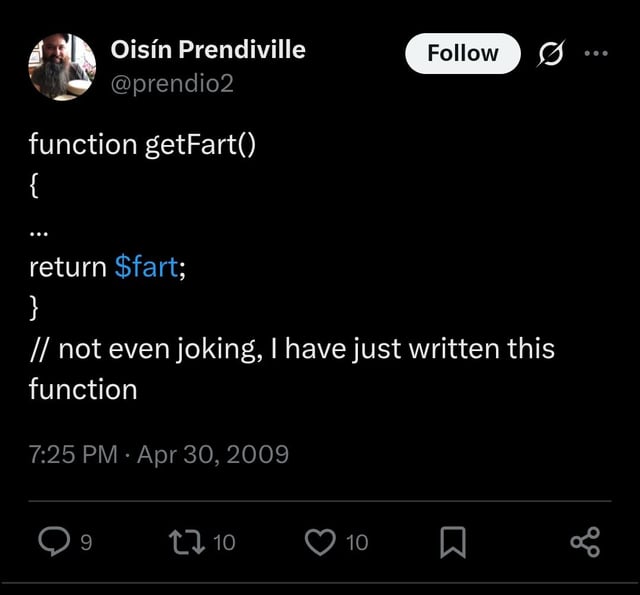Click the Apr 30, 2009 date
This screenshot has width=640, height=595.
[x=213, y=455]
